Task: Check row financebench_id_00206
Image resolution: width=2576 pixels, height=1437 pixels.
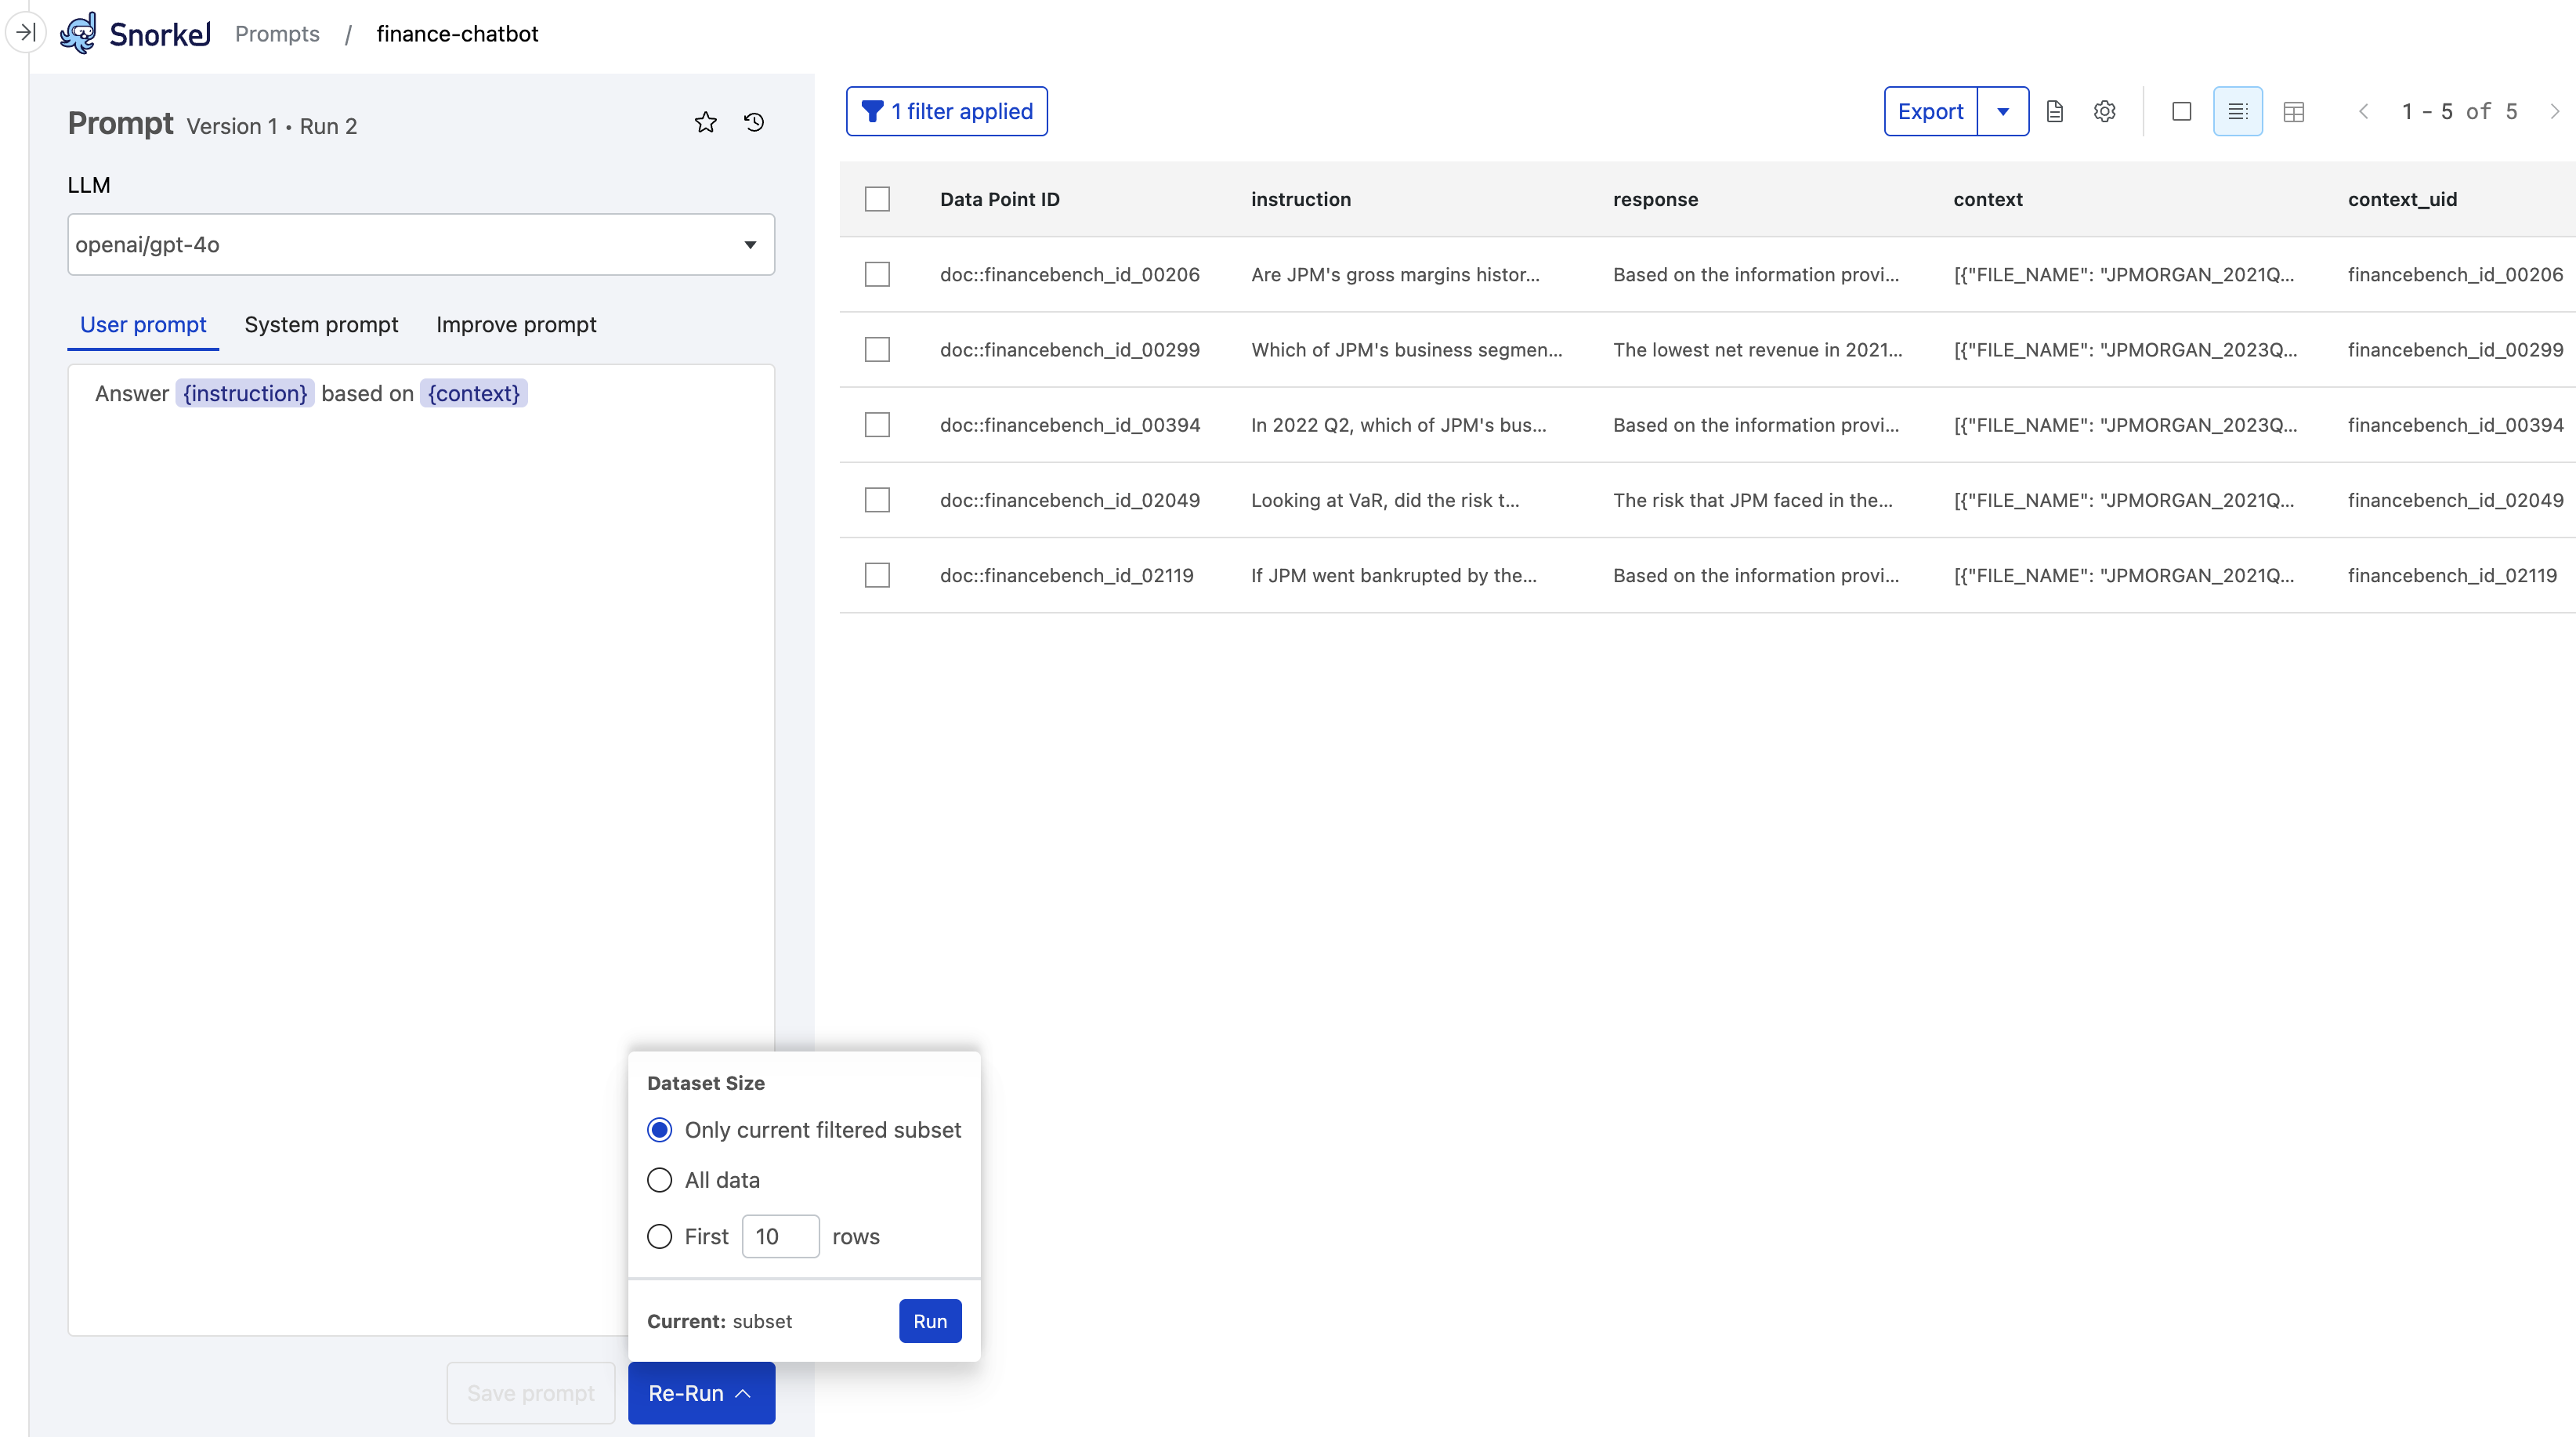Action: [x=877, y=274]
